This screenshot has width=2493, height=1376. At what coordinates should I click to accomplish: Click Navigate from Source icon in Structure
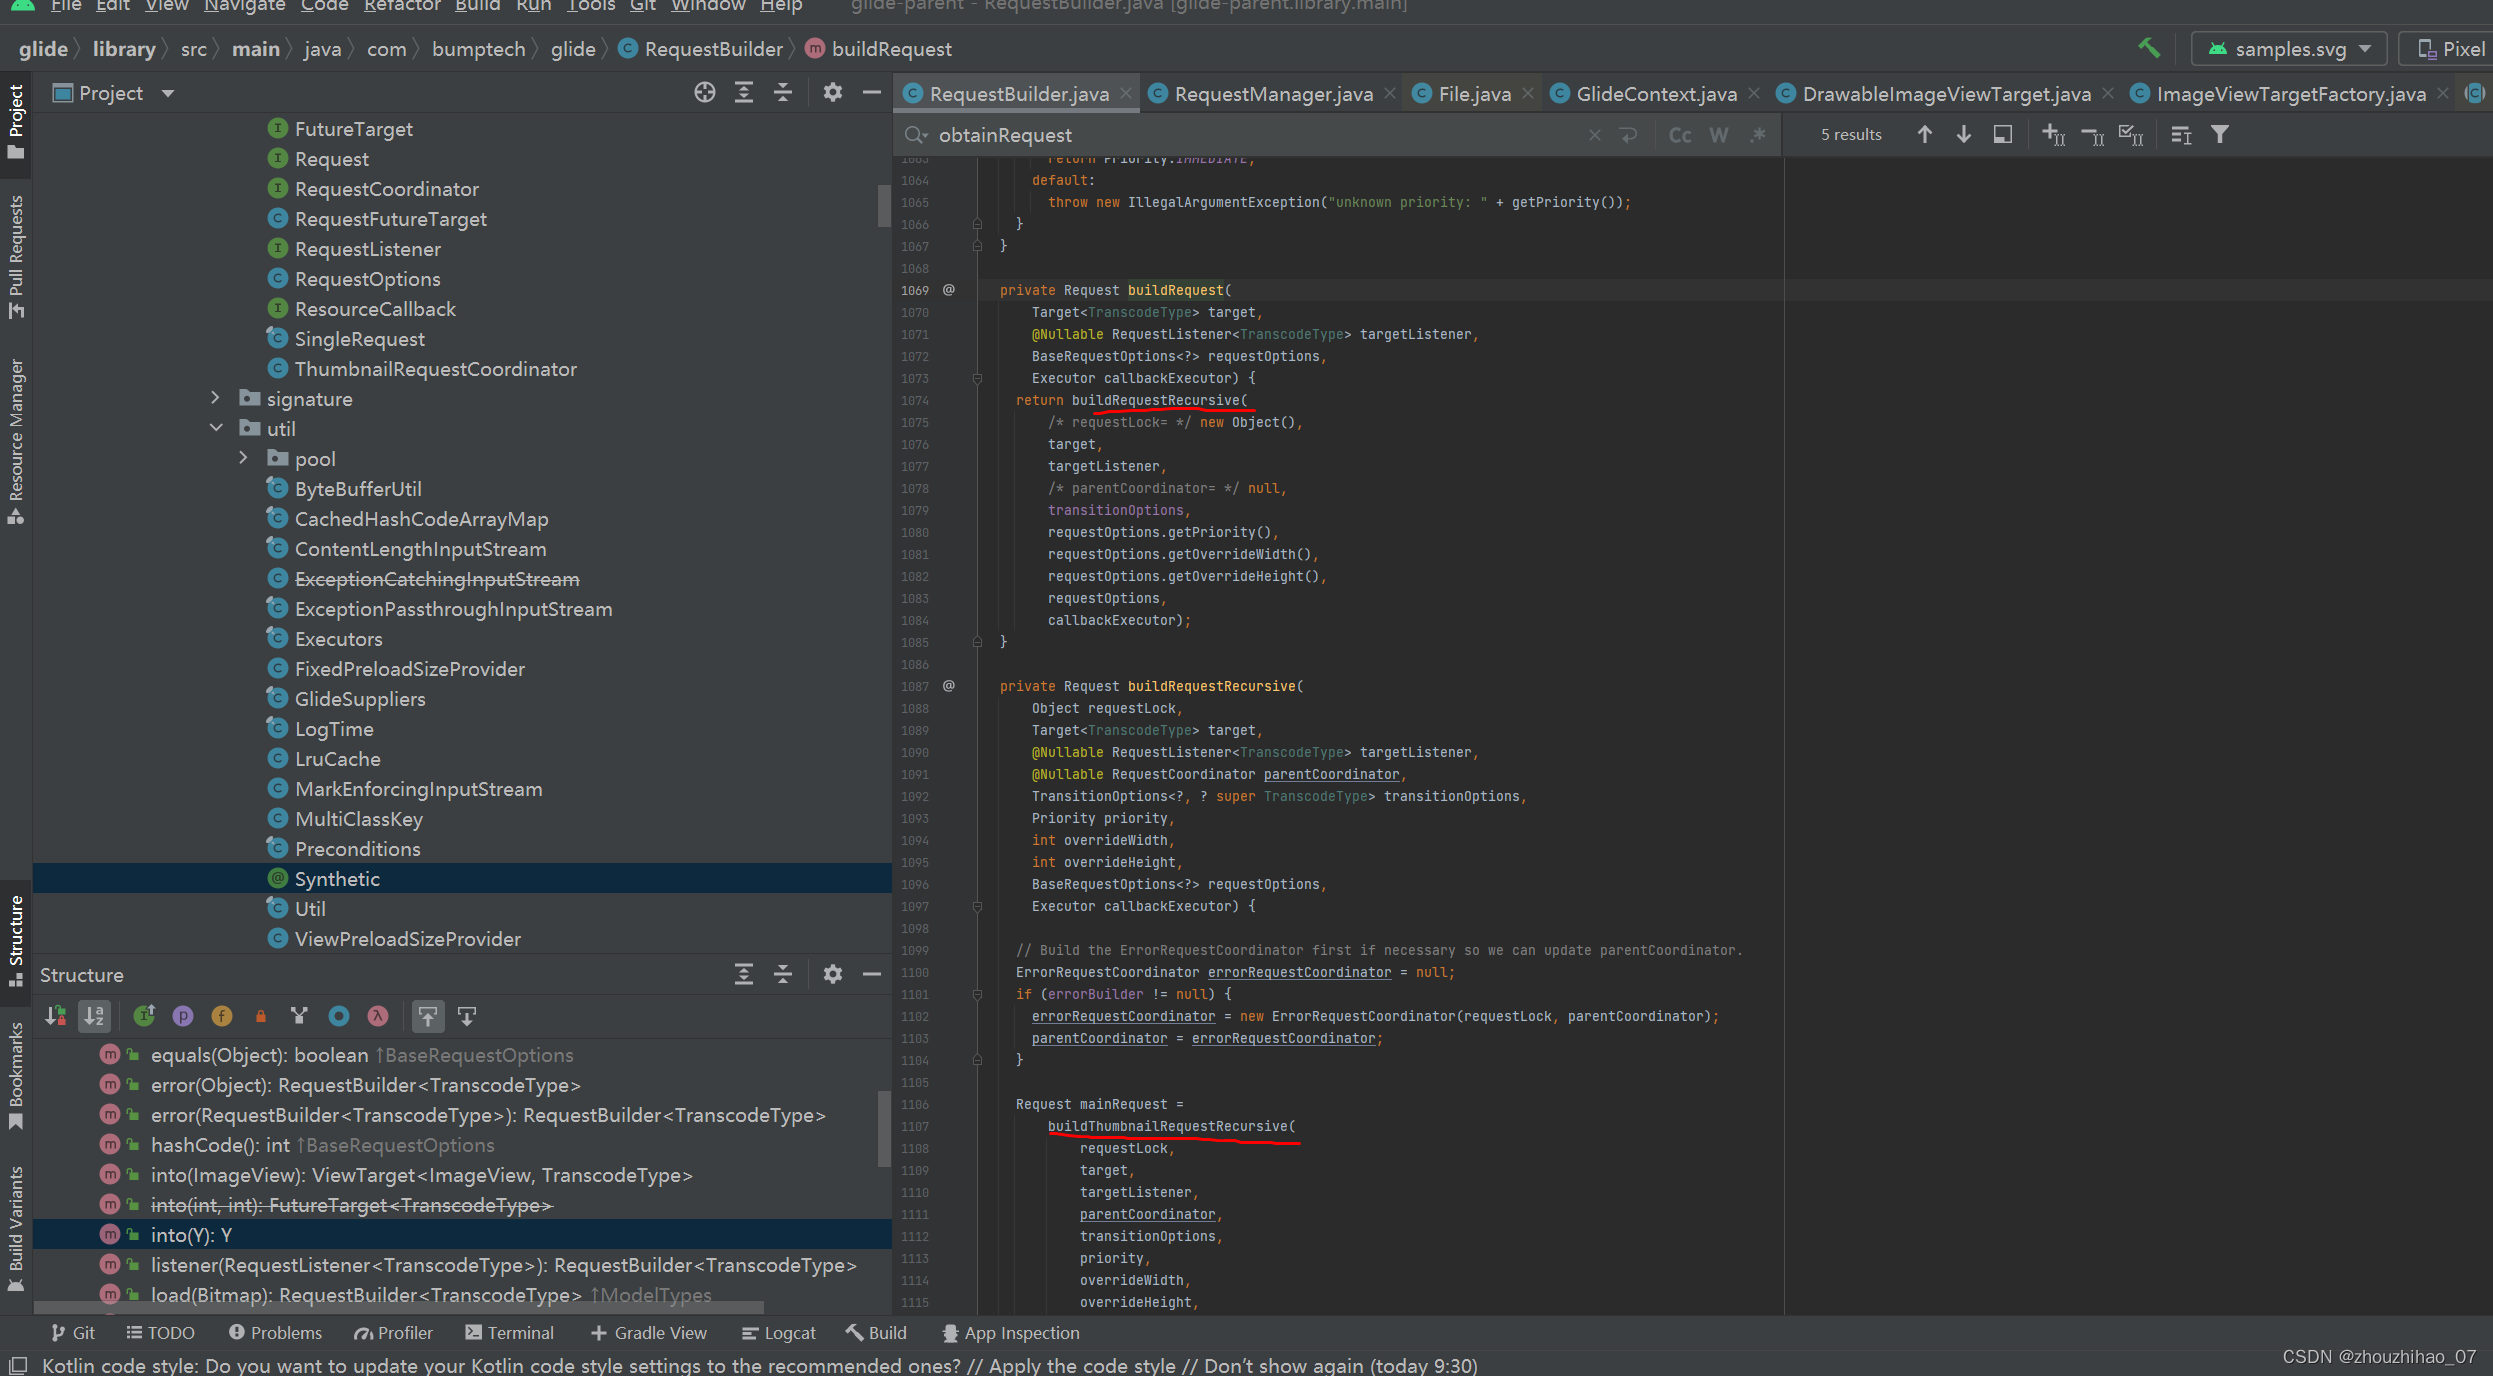[467, 1016]
